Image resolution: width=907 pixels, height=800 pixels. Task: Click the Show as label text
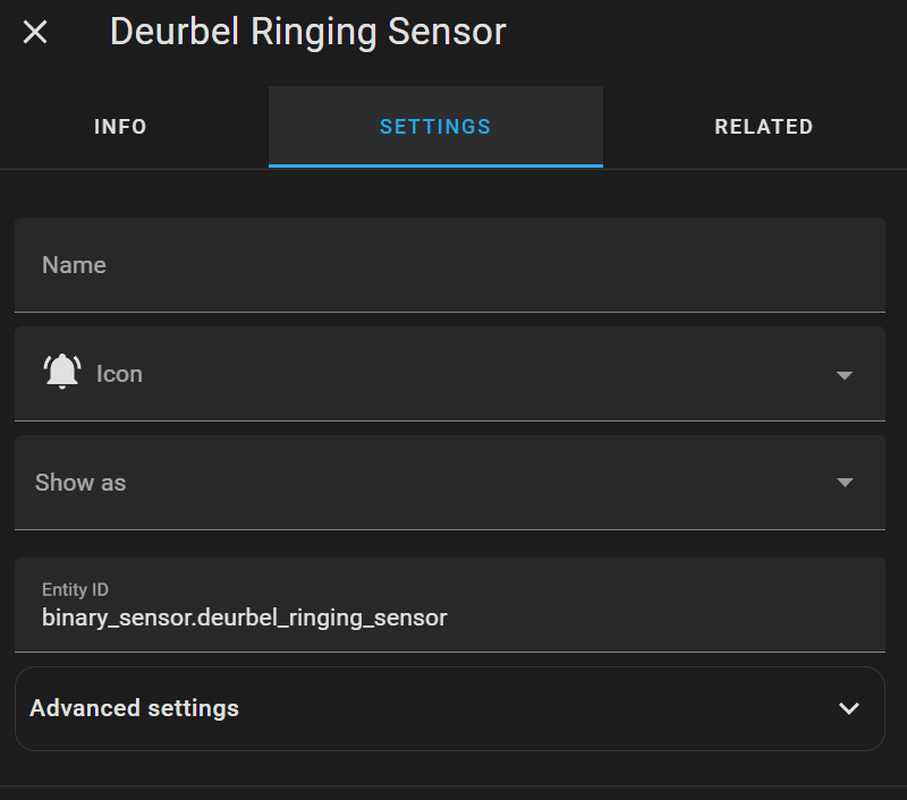(80, 482)
